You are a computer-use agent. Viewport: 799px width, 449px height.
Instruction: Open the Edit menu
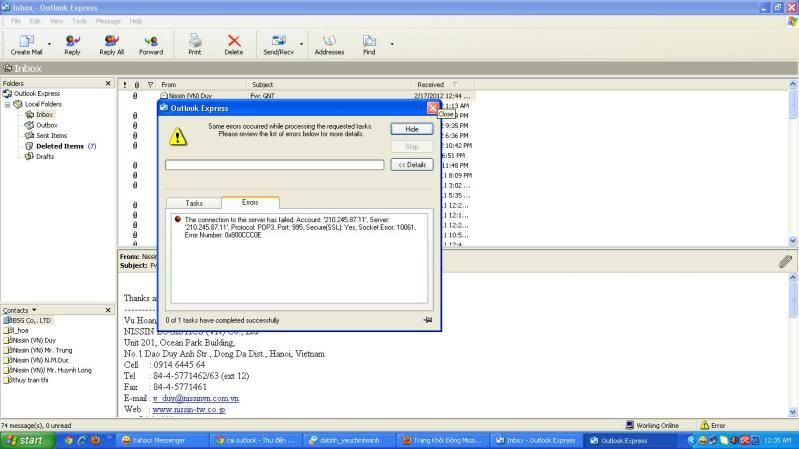tap(35, 21)
